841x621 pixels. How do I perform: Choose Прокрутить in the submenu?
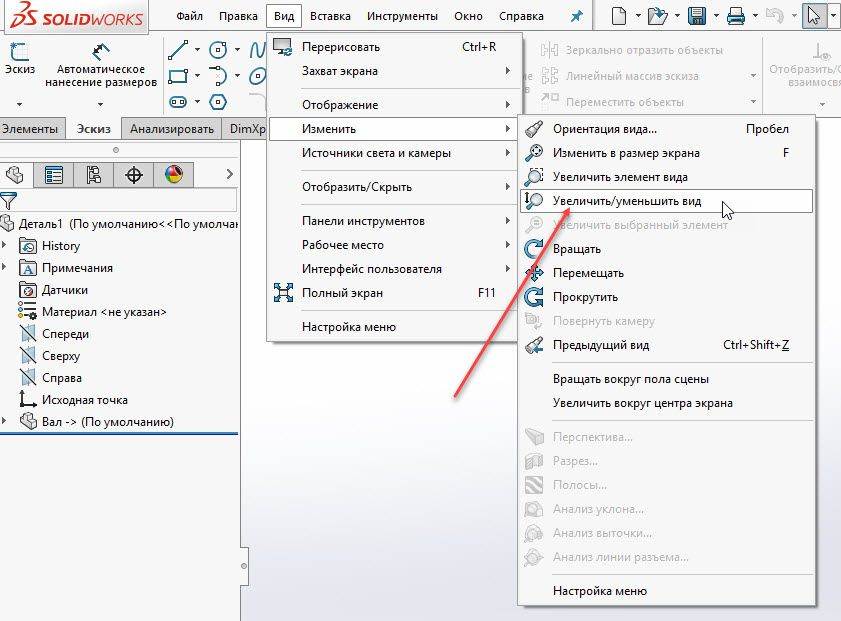tap(667, 297)
